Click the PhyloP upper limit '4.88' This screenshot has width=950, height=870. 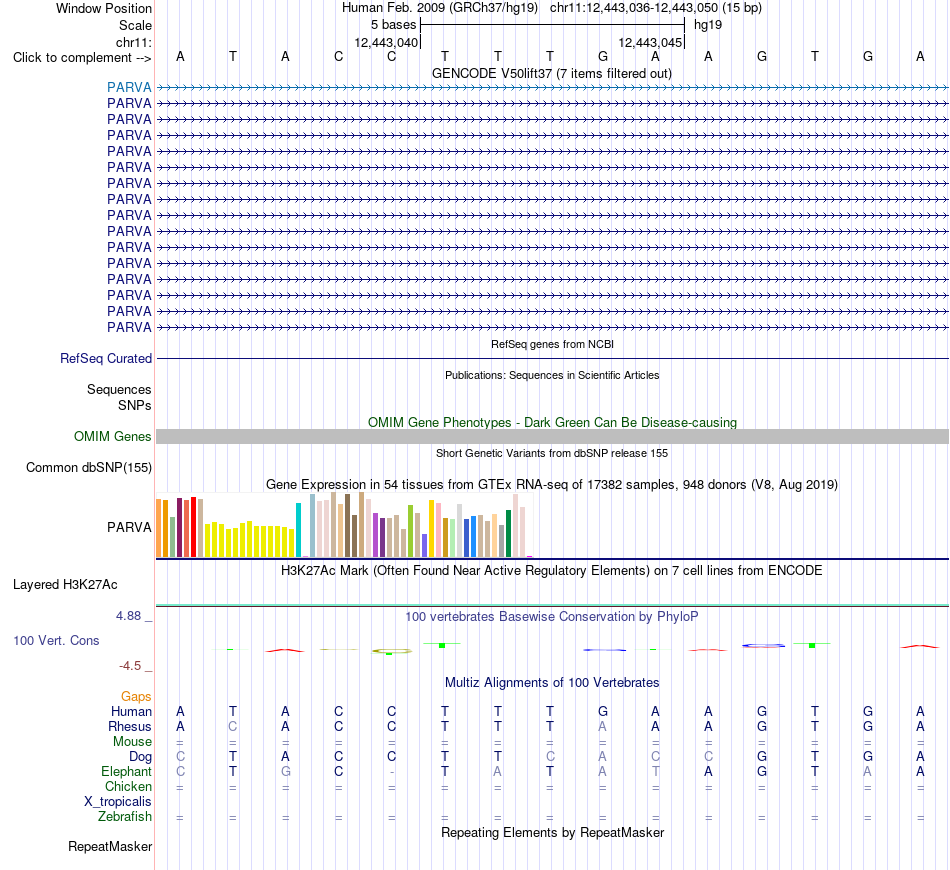pyautogui.click(x=128, y=616)
